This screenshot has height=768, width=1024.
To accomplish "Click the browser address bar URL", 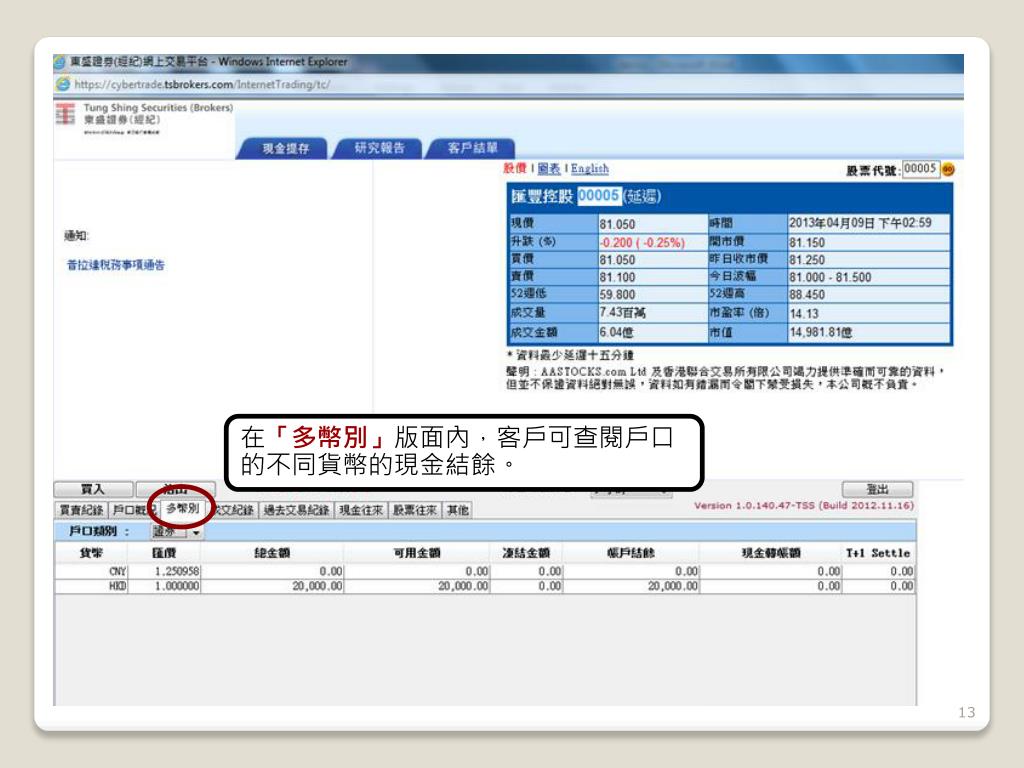I will point(202,84).
